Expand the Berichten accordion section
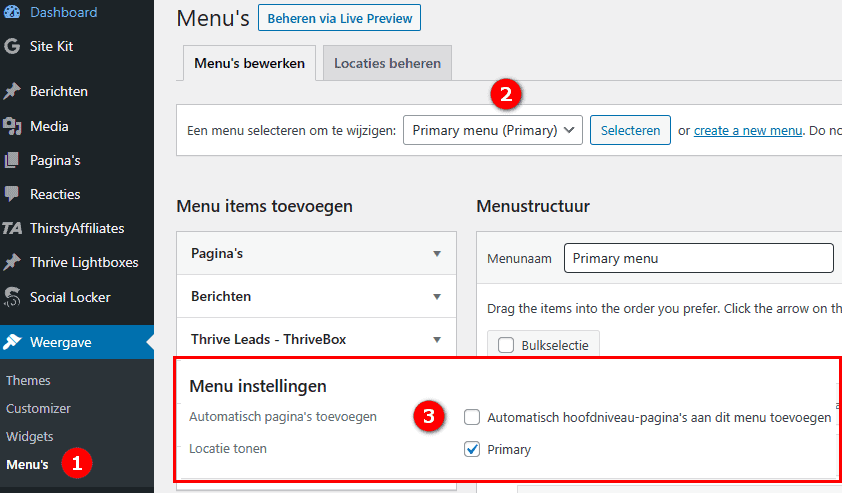The height and width of the screenshot is (493, 842). (316, 296)
